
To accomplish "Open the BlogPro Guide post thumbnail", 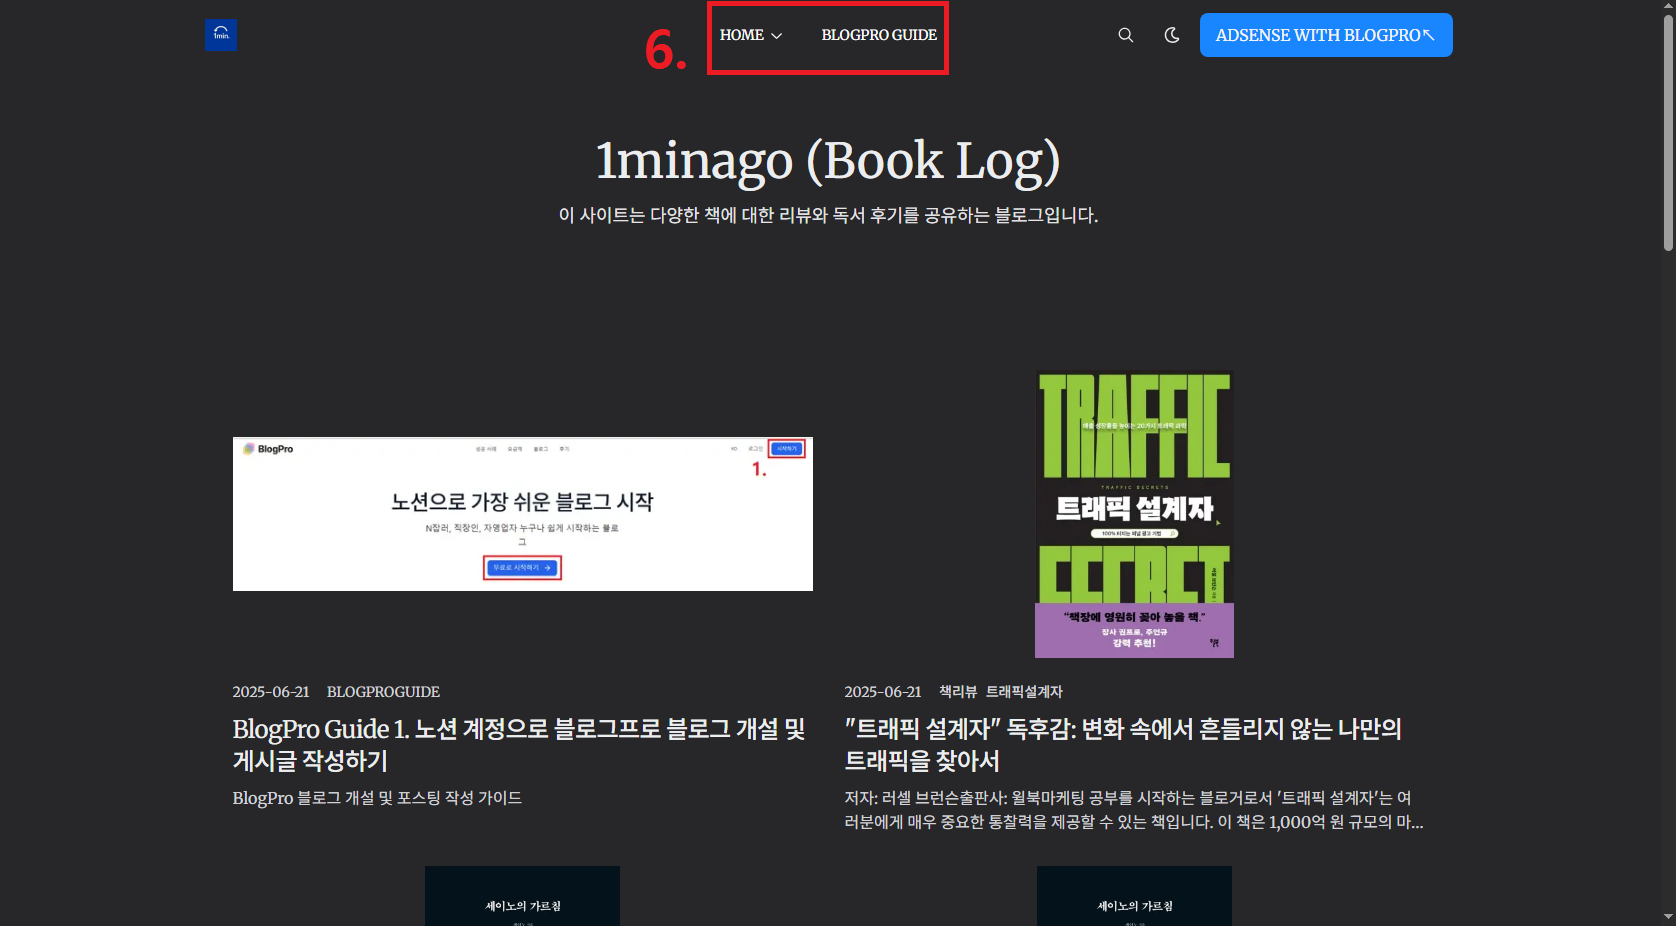I will coord(523,514).
